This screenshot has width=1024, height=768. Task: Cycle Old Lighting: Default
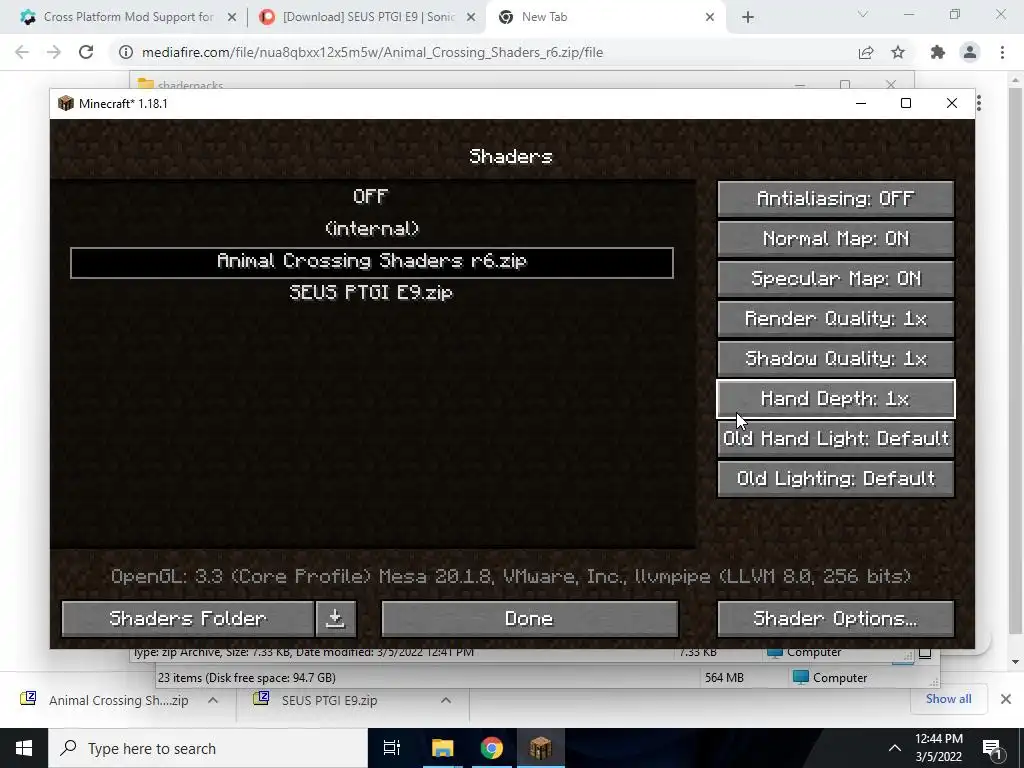point(835,479)
